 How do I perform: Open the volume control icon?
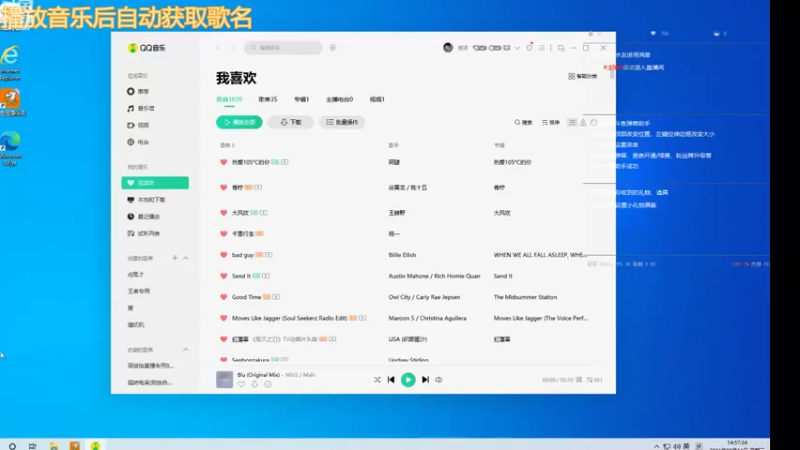[x=439, y=380]
